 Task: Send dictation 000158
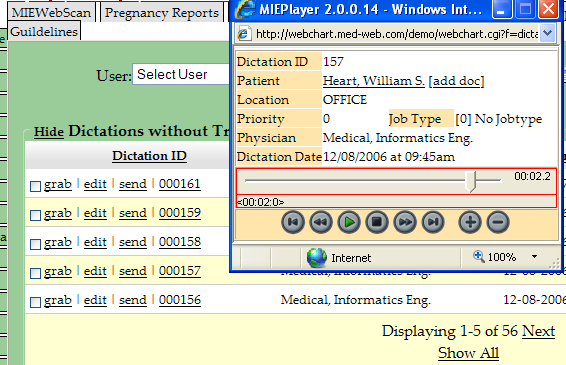pyautogui.click(x=133, y=242)
